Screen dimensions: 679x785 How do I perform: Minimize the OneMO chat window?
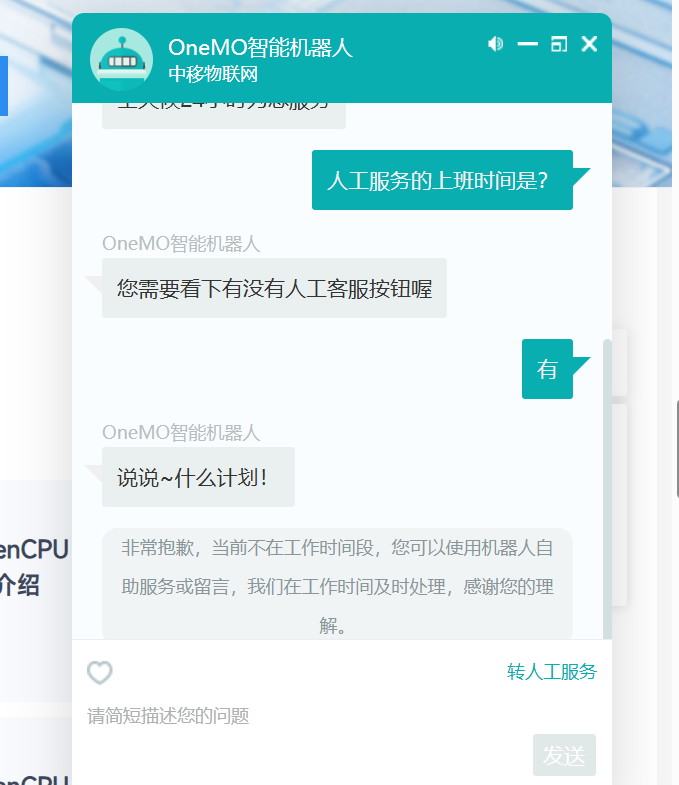pyautogui.click(x=527, y=44)
